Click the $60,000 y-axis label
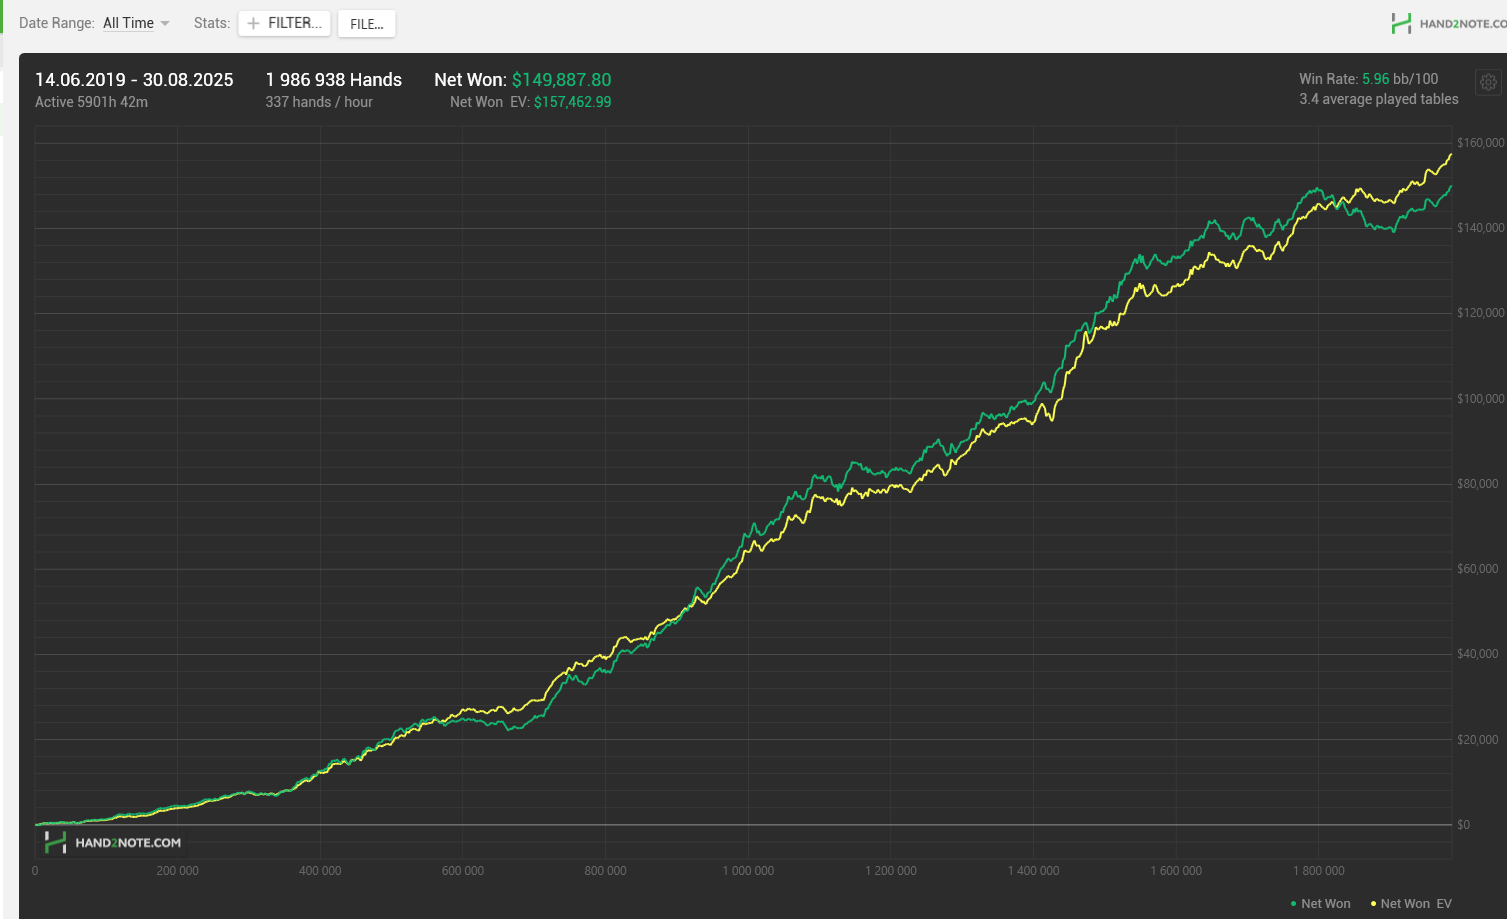1507x919 pixels. (1478, 569)
